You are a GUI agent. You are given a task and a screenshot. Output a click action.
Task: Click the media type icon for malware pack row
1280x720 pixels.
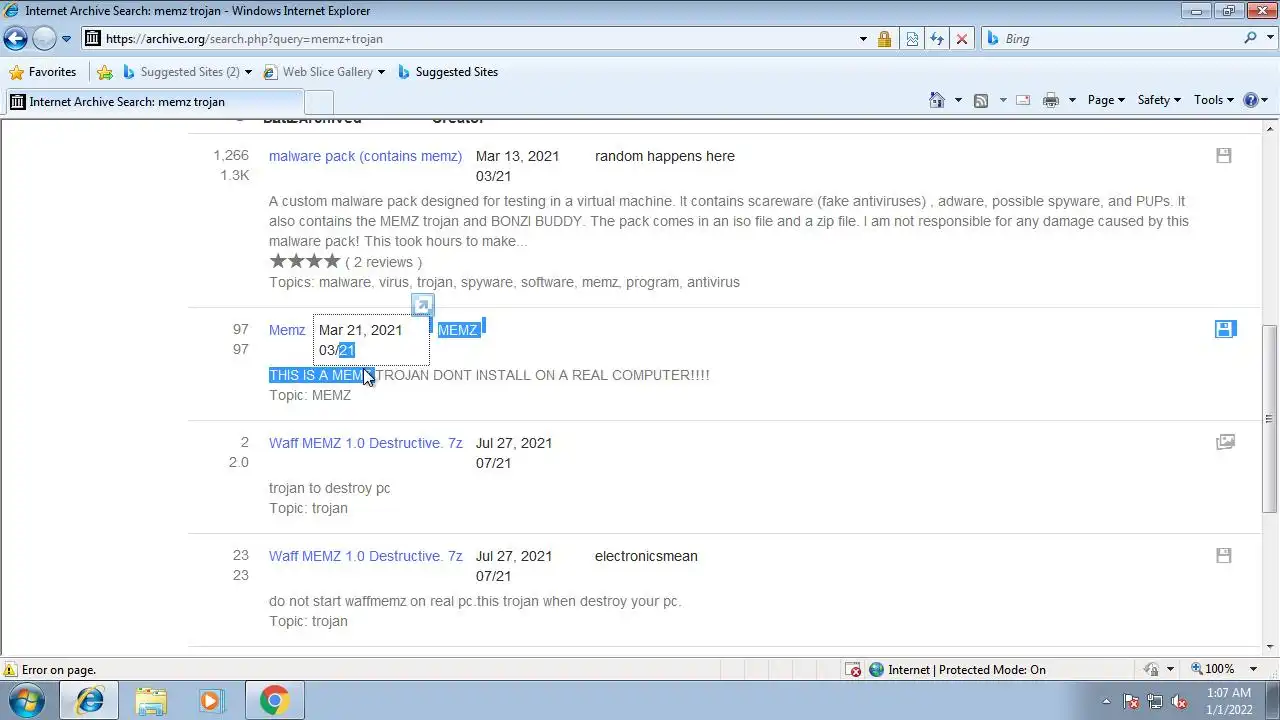(x=1224, y=155)
